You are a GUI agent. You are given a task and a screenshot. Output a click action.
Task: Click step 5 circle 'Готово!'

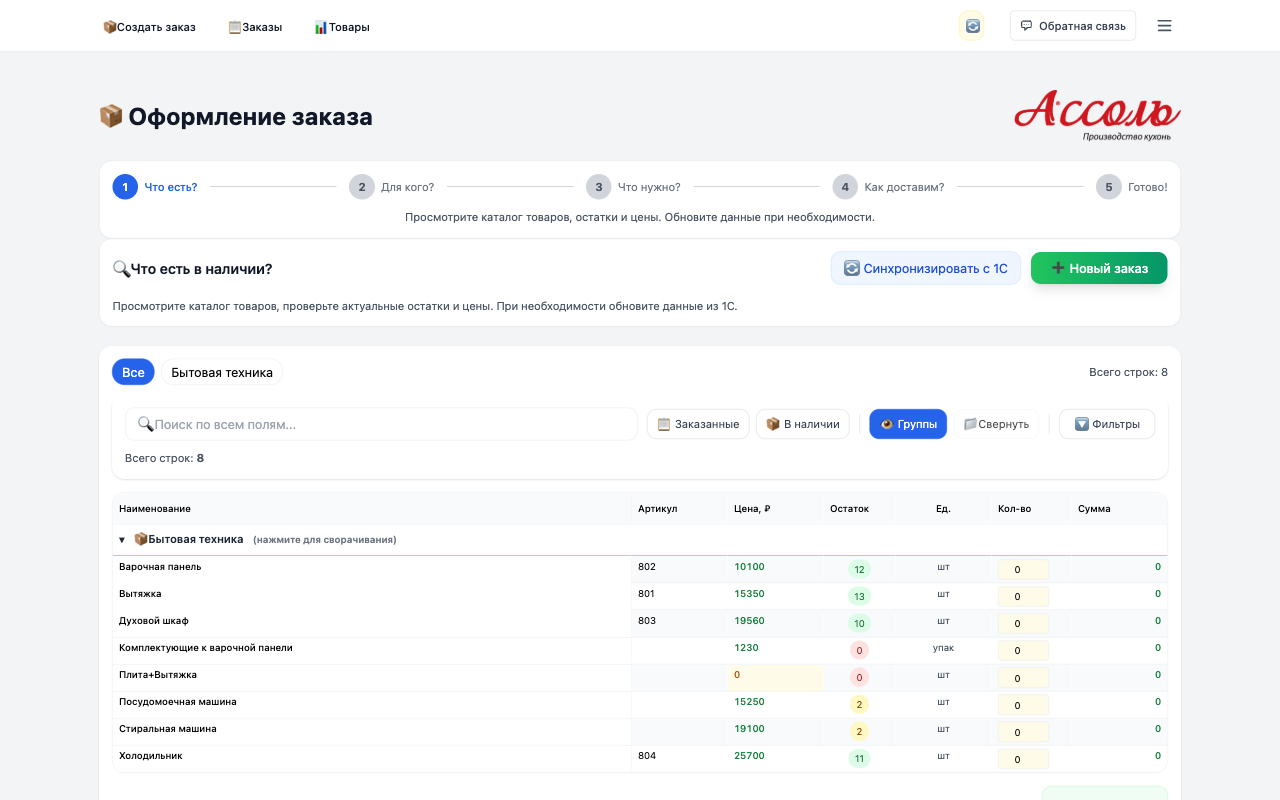pyautogui.click(x=1108, y=187)
